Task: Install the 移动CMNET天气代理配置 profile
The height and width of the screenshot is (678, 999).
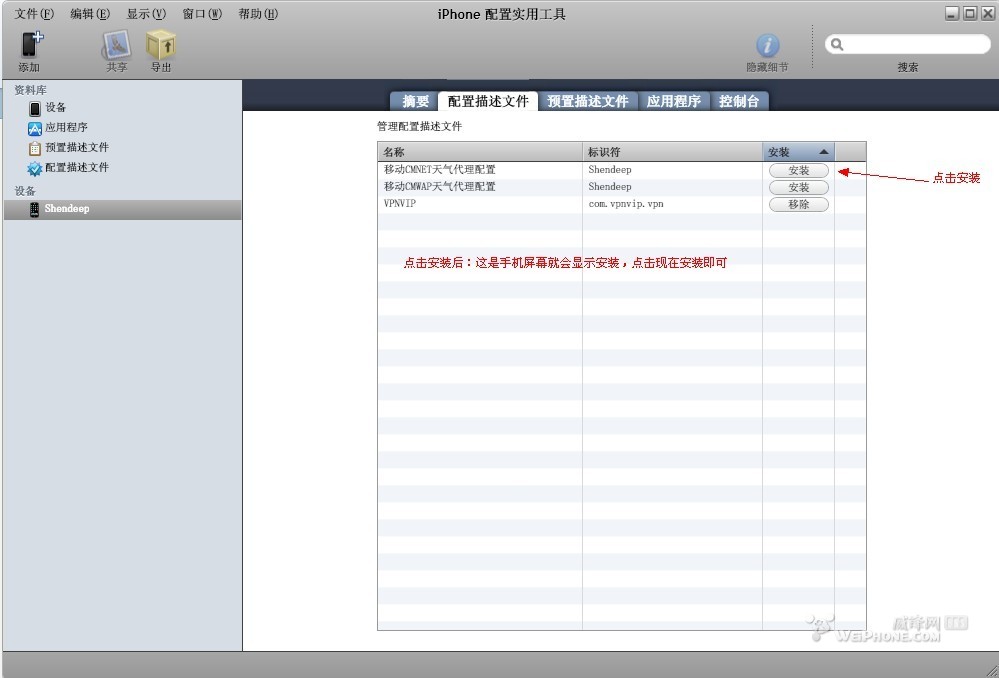Action: pos(799,171)
